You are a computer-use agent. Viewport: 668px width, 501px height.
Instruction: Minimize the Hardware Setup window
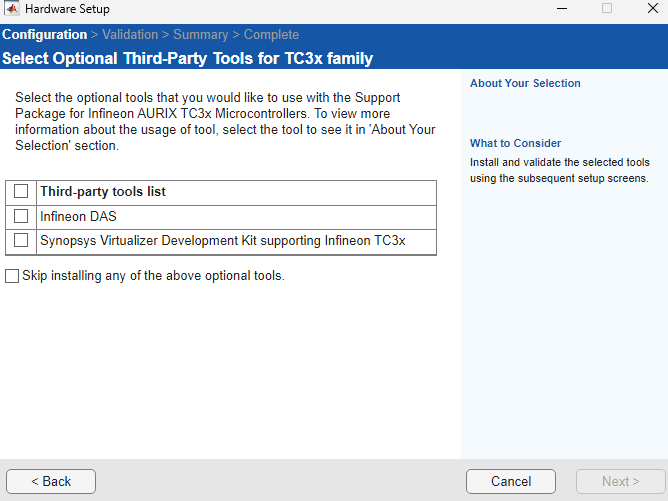tap(561, 9)
